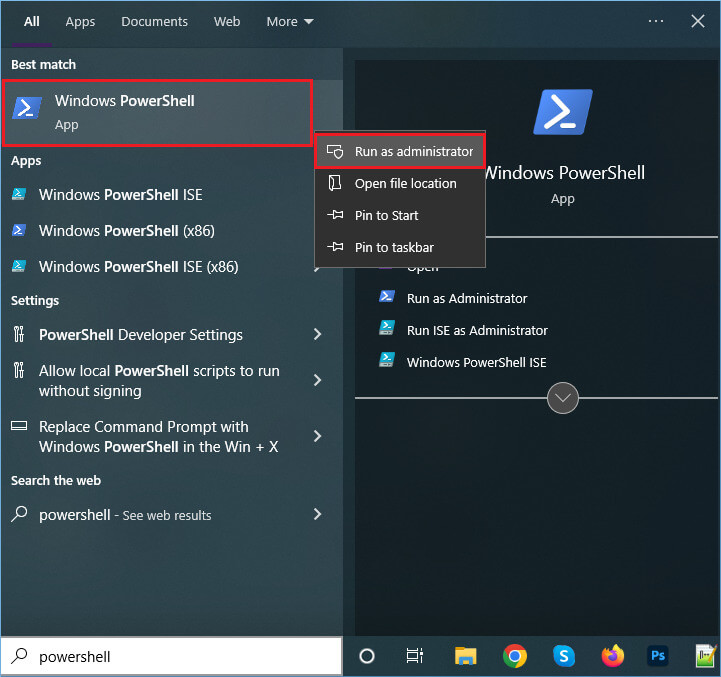This screenshot has height=677, width=721.
Task: Click the Windows PowerShell ISE icon in Apps list
Action: point(19,194)
